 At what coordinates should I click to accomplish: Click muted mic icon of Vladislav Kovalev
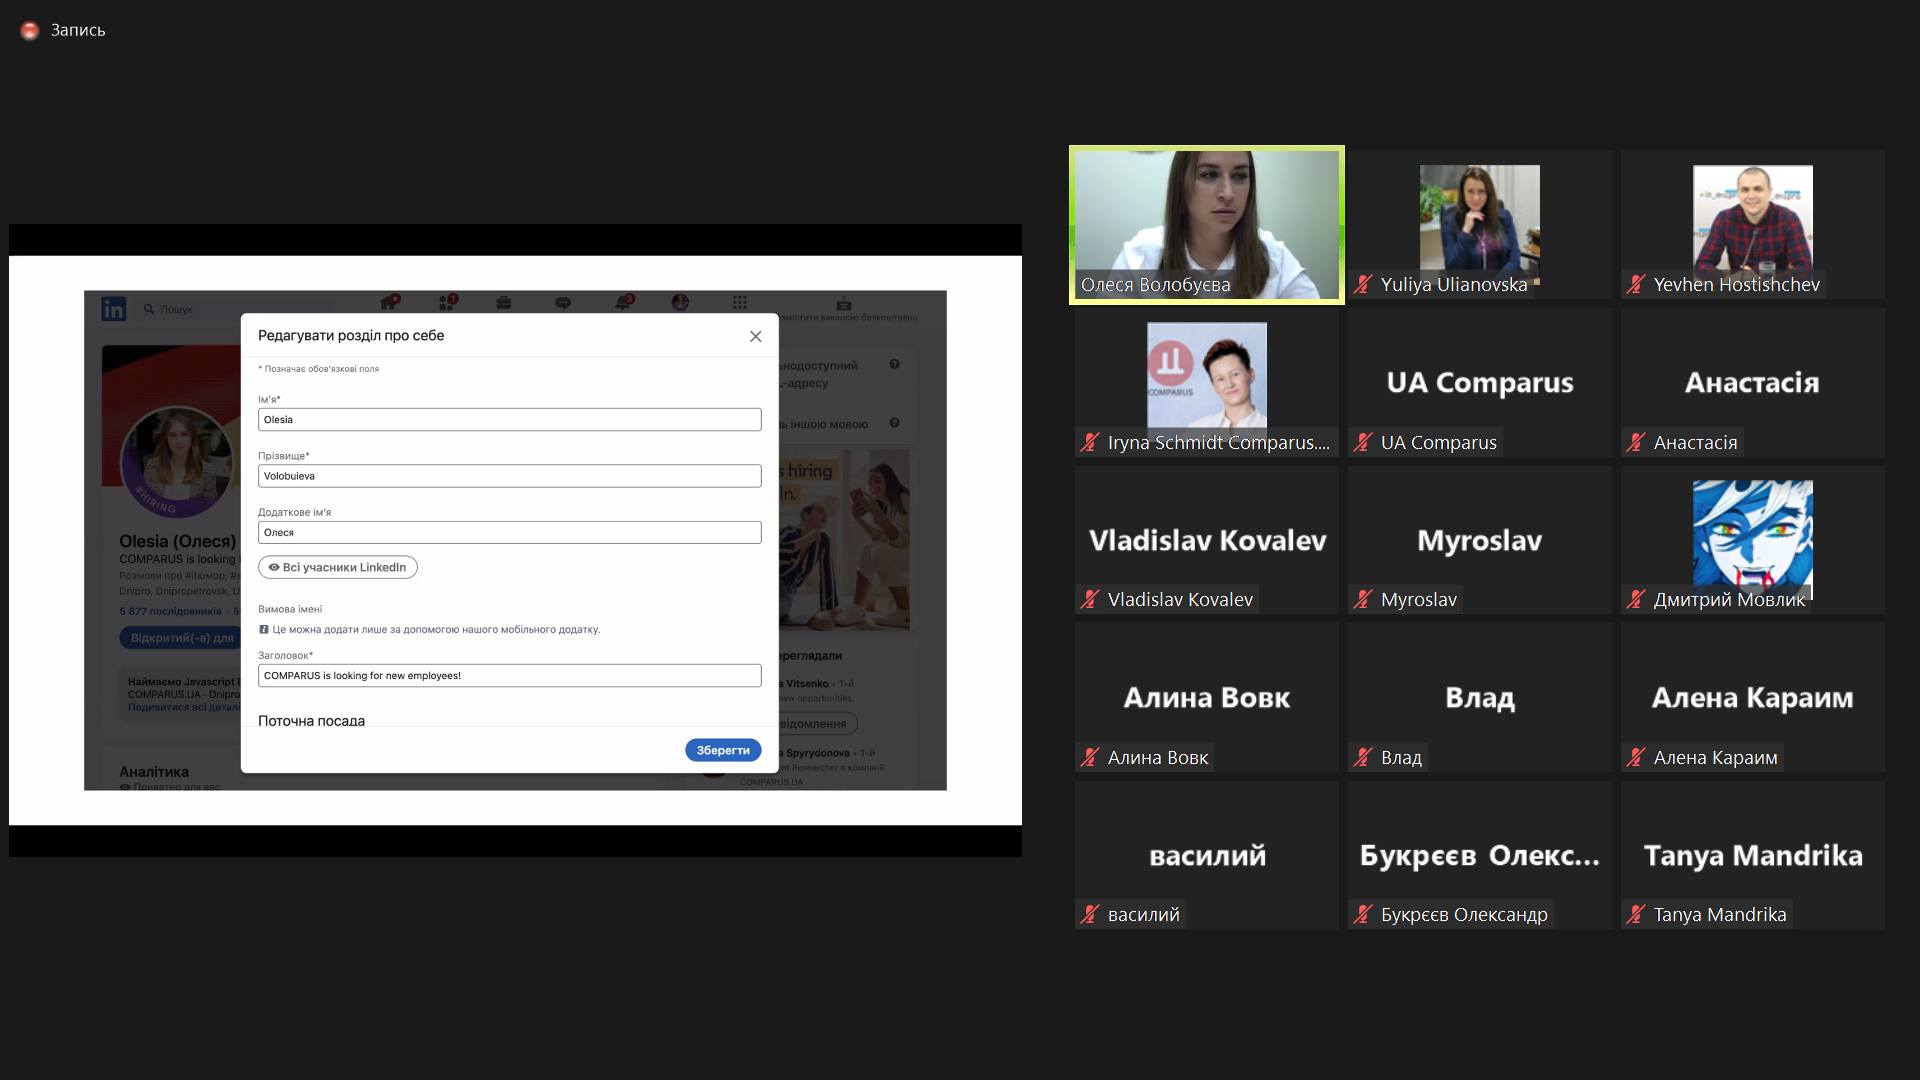click(1090, 600)
